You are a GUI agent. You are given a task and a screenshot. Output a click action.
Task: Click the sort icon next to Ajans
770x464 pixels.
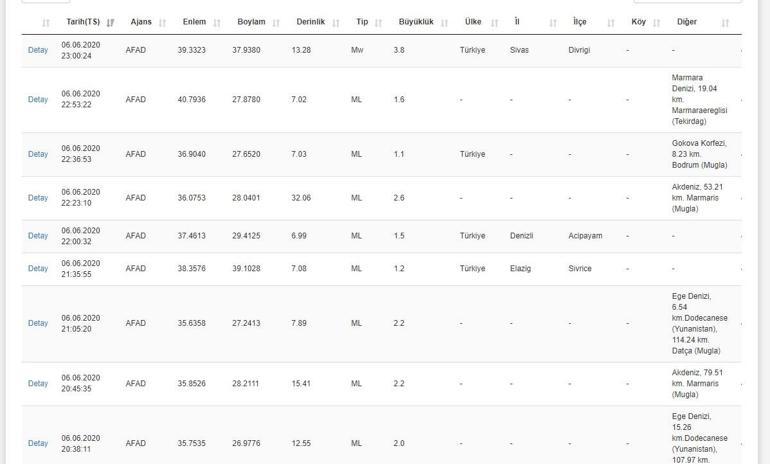[163, 23]
